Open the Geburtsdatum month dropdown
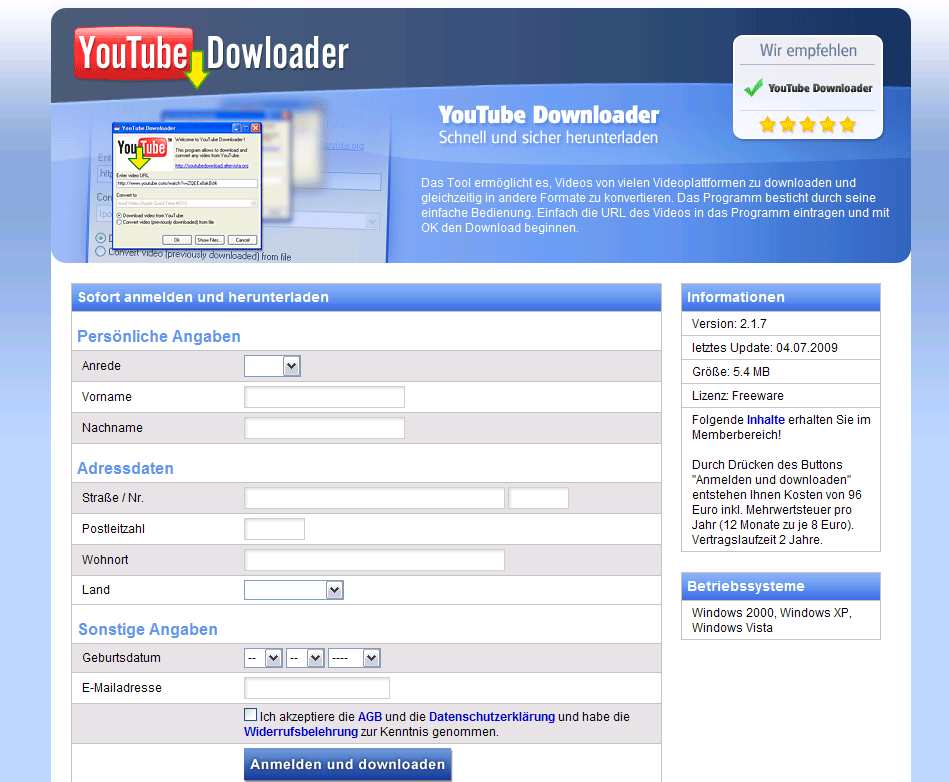 [306, 658]
